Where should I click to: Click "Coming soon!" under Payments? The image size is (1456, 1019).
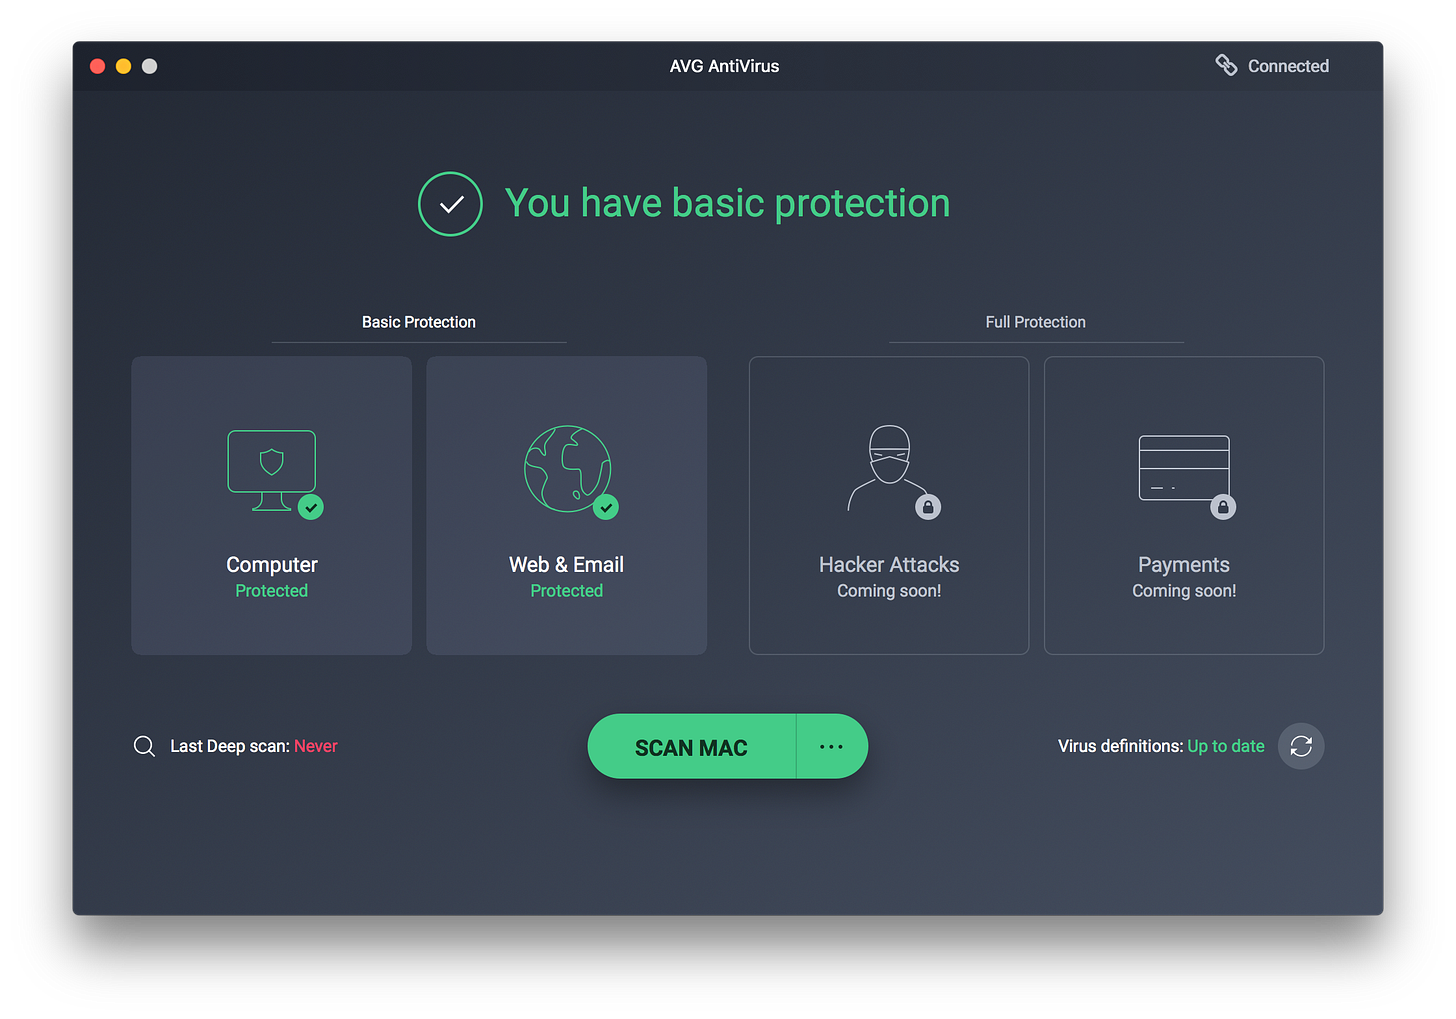coord(1184,591)
